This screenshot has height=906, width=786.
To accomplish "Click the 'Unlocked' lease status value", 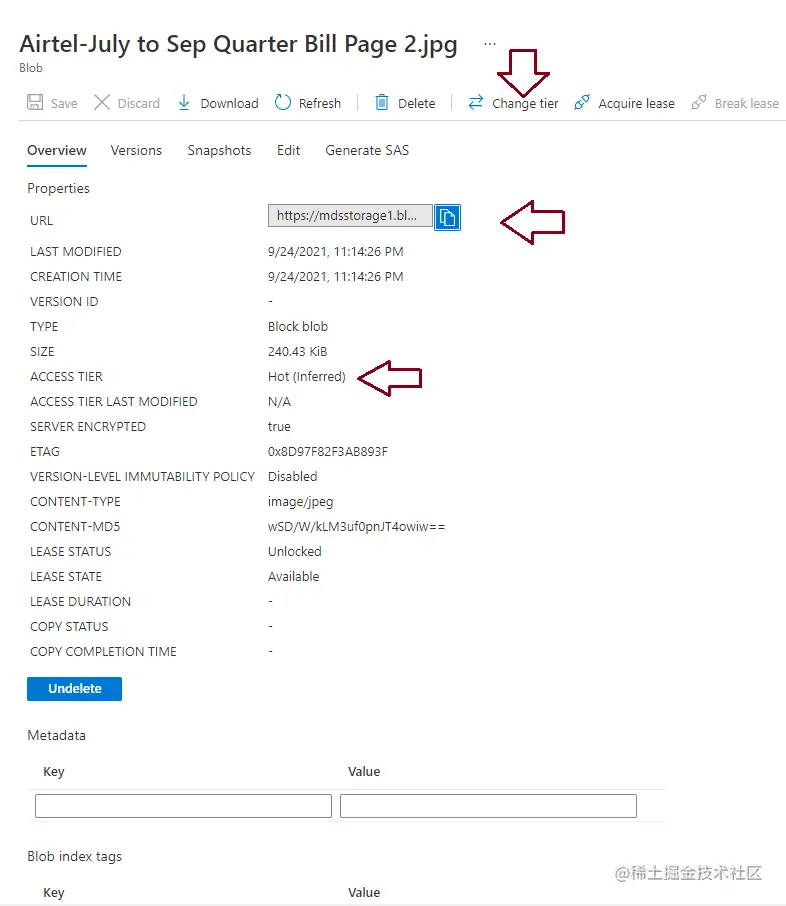I will (295, 552).
